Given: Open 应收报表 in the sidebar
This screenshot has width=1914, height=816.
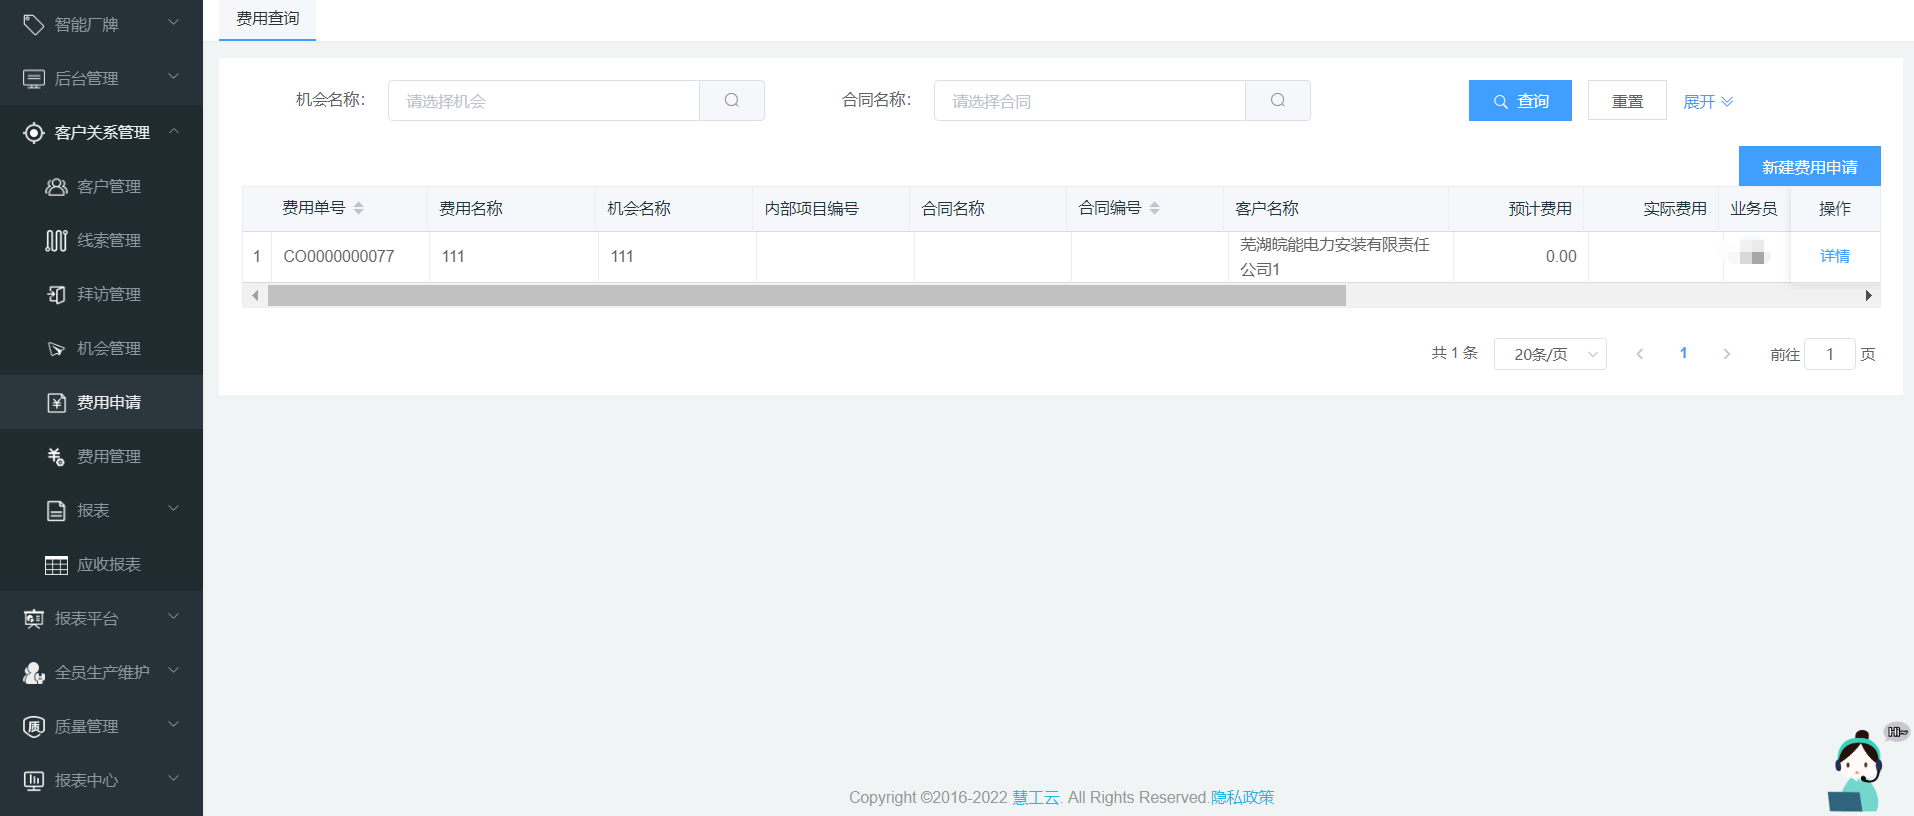Looking at the screenshot, I should [108, 564].
